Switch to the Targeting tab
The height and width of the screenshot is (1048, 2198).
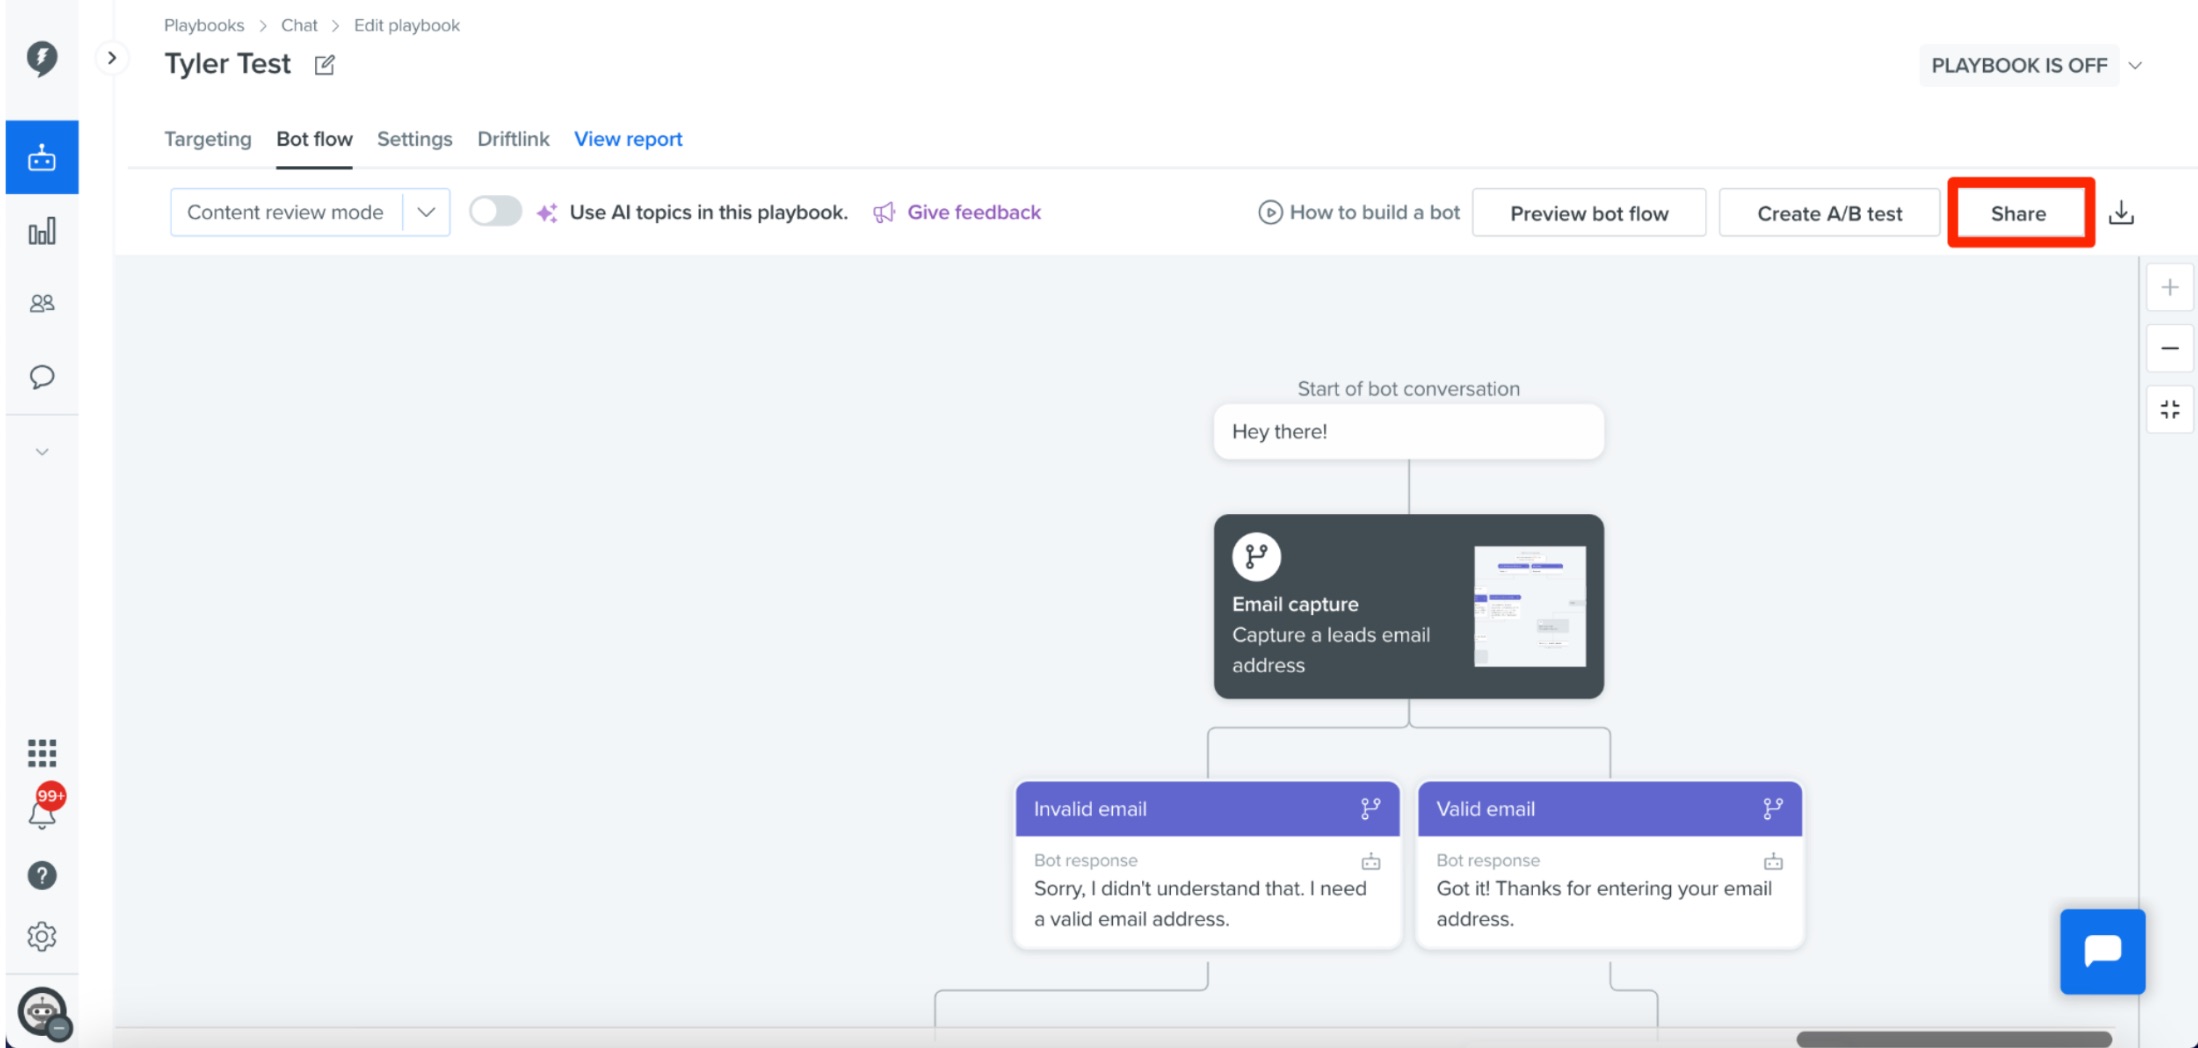(x=208, y=139)
